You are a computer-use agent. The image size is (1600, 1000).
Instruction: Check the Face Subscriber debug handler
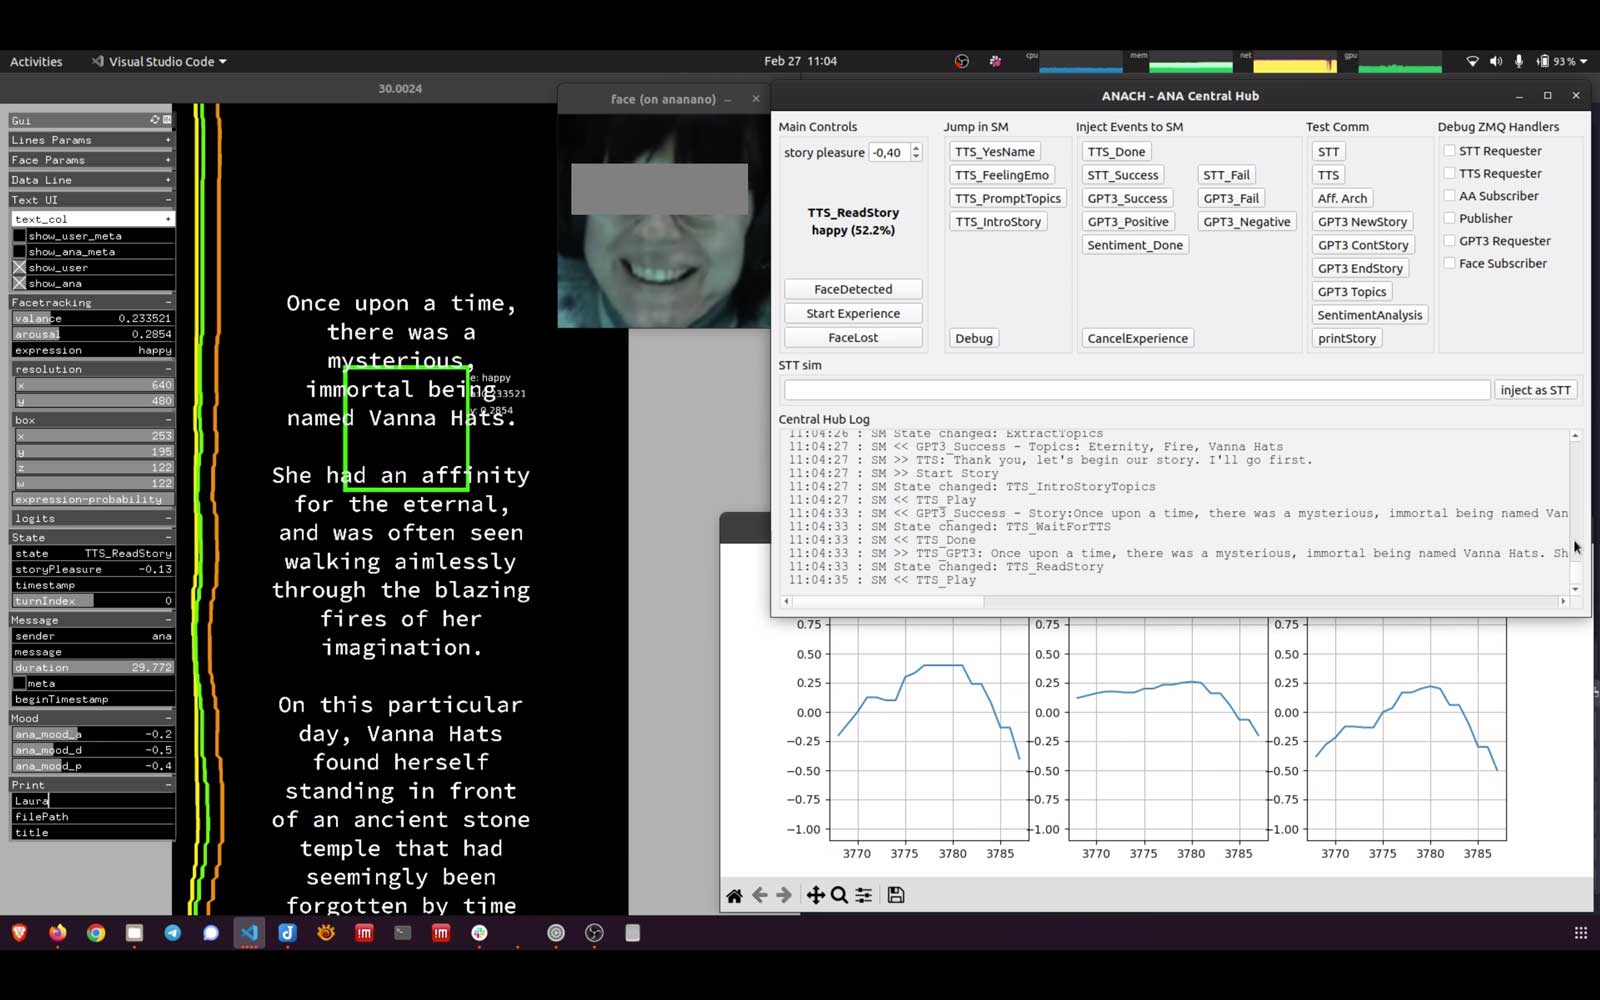tap(1449, 264)
